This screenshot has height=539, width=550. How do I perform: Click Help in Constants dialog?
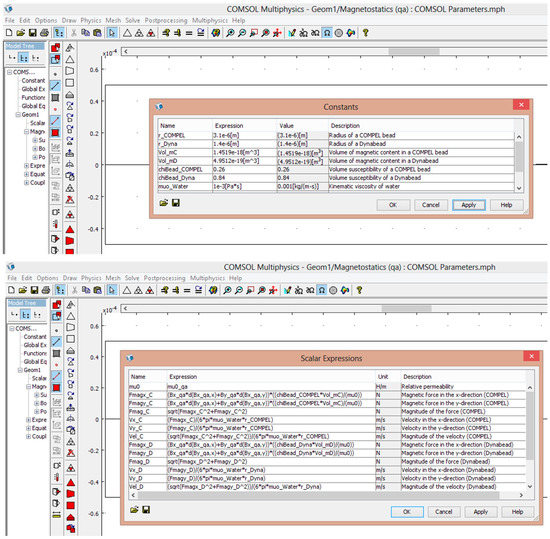507,205
